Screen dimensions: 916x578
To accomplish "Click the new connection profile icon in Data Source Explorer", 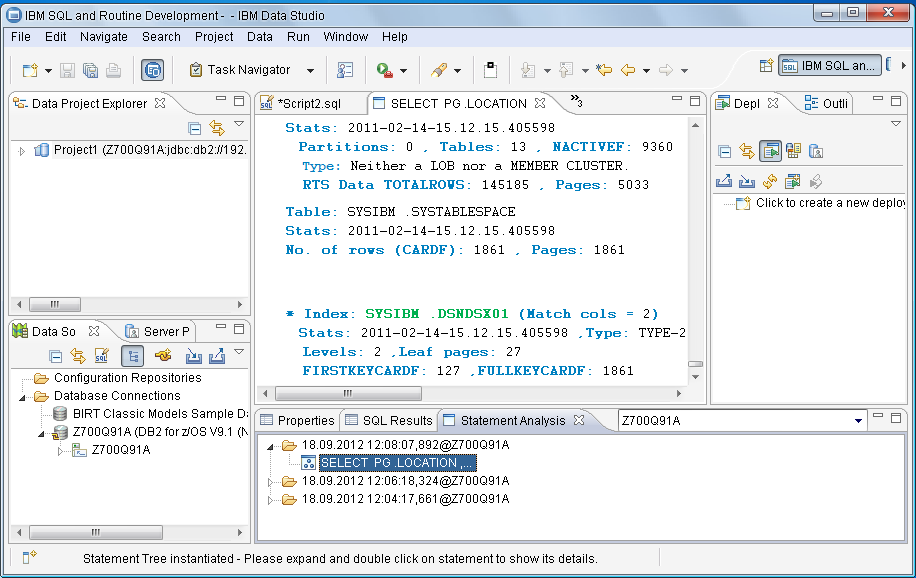I will point(164,356).
